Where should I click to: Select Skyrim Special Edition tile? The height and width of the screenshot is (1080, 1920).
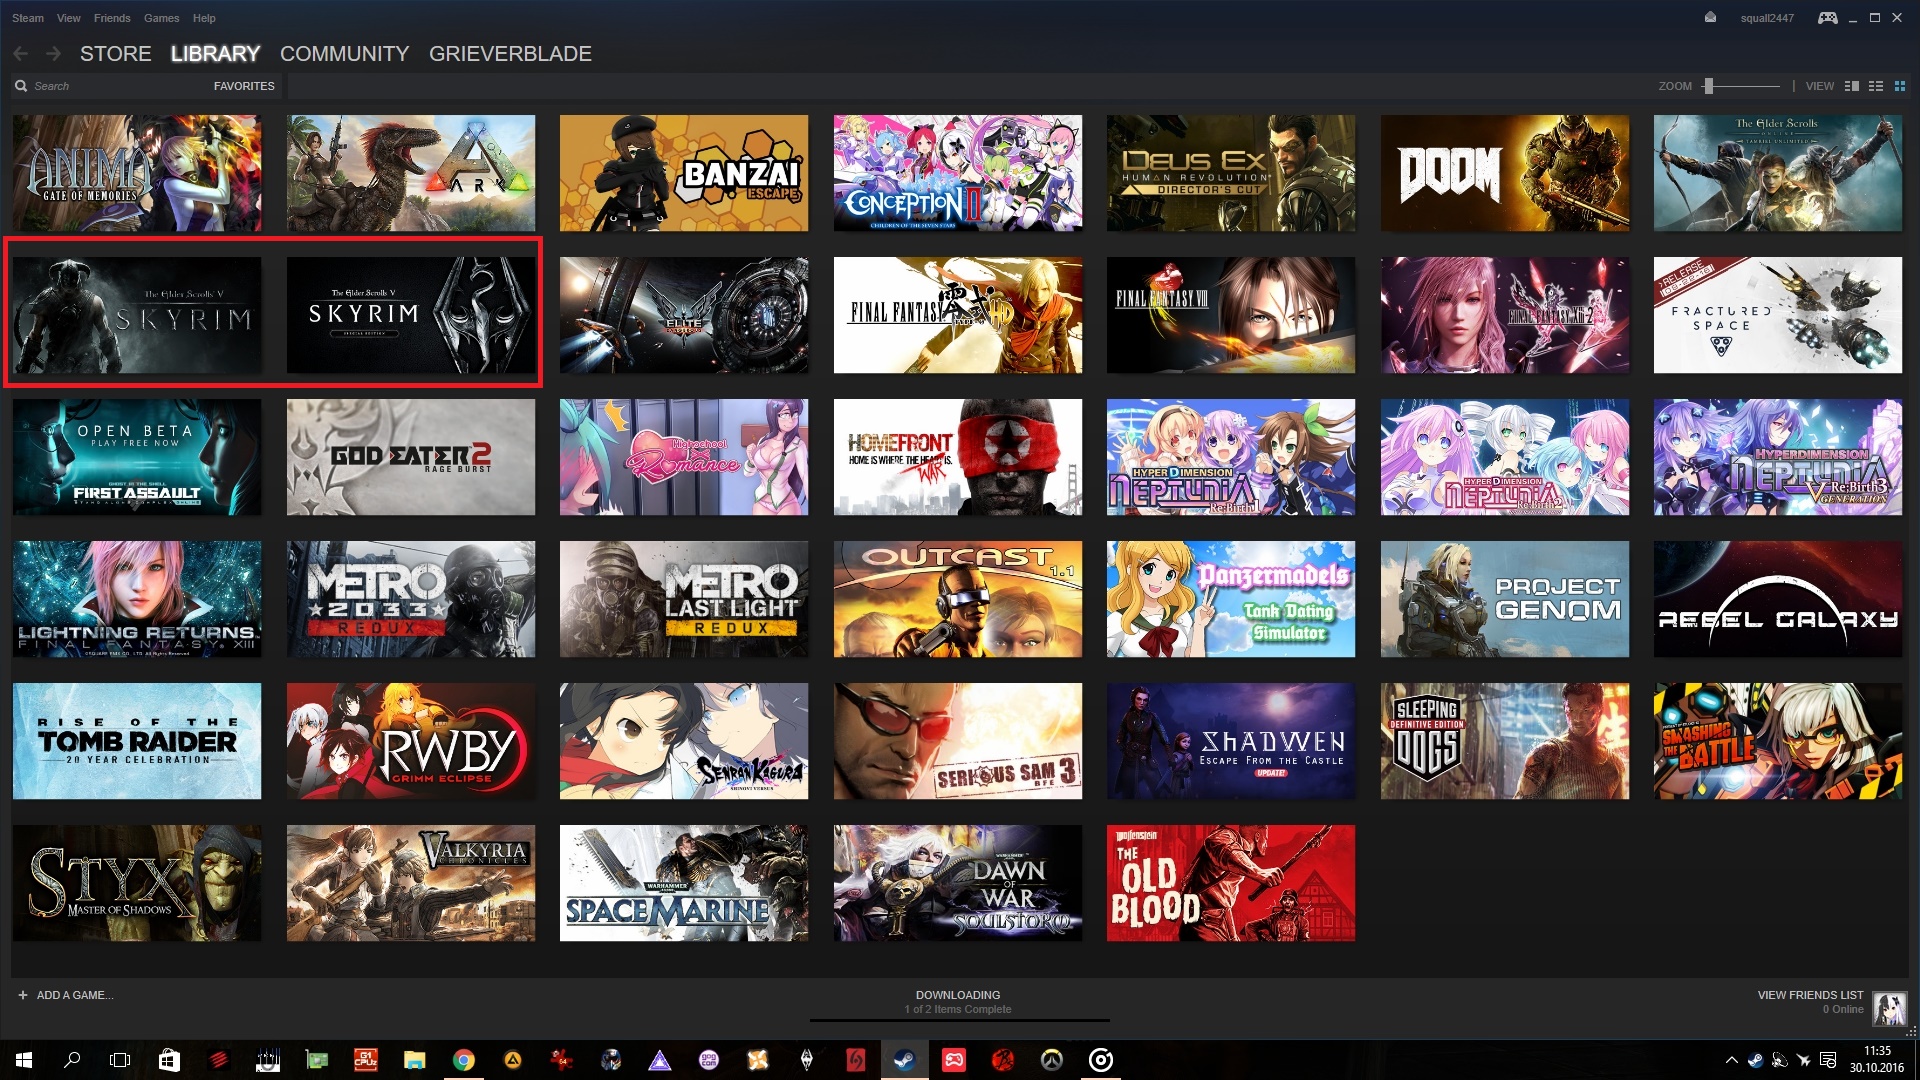(x=411, y=315)
